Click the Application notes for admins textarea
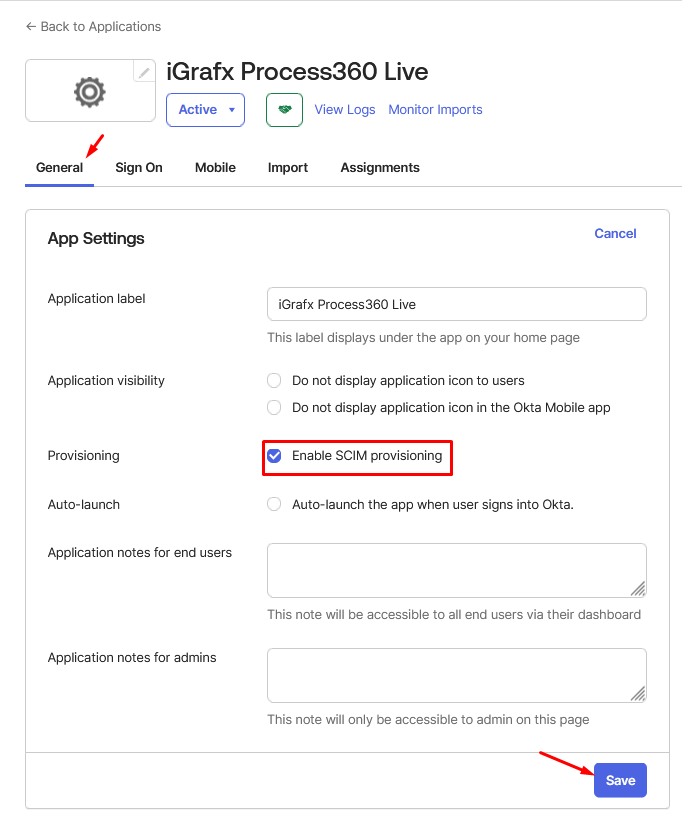This screenshot has width=682, height=815. point(456,675)
